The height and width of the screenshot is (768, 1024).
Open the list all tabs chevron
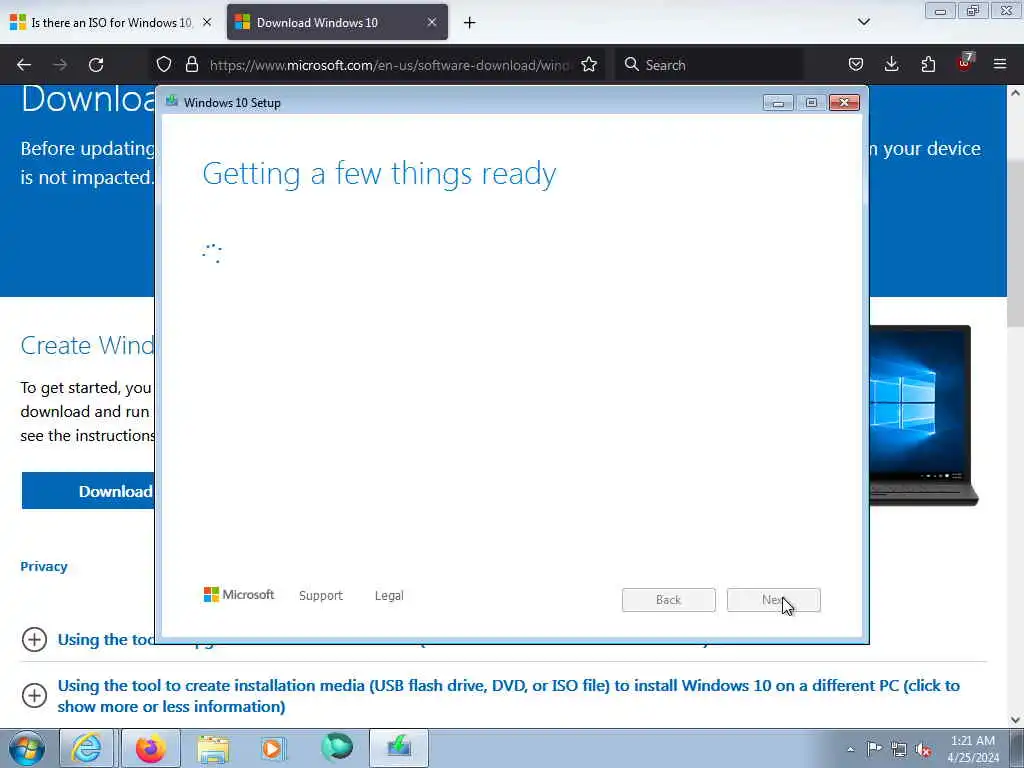863,22
